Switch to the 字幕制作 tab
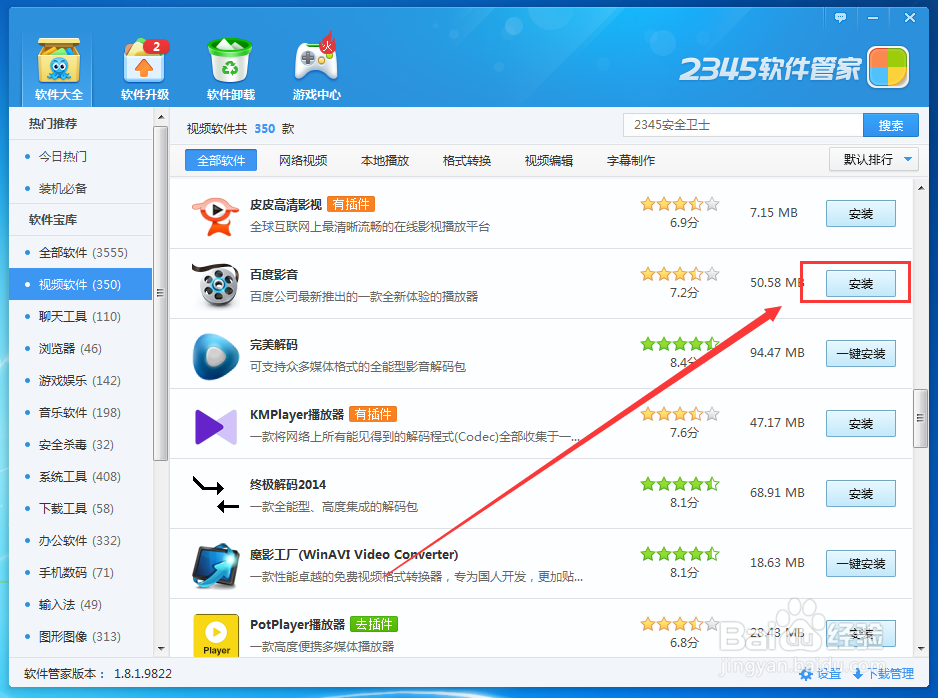938x698 pixels. [x=631, y=160]
